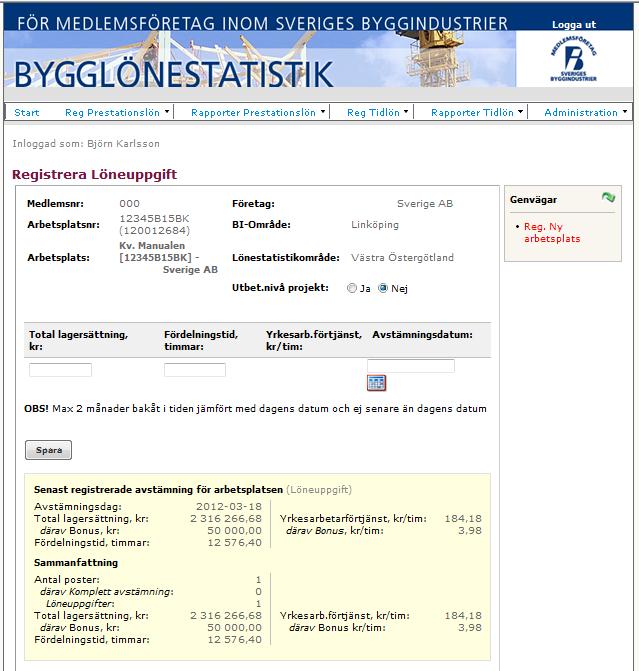Click the Sammanfattning heading
Image resolution: width=639 pixels, height=671 pixels.
pos(76,563)
